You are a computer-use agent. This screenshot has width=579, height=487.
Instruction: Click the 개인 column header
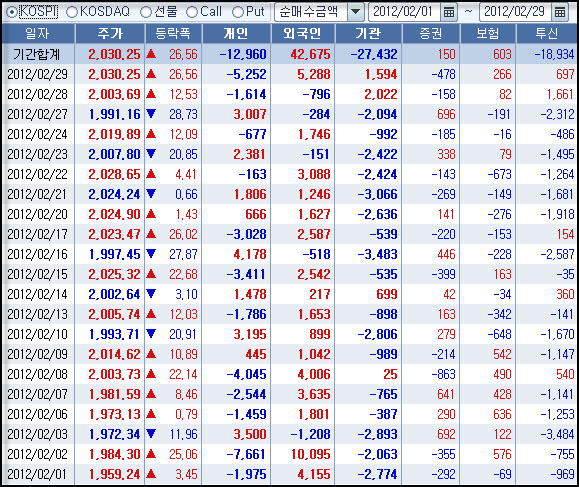(x=236, y=34)
